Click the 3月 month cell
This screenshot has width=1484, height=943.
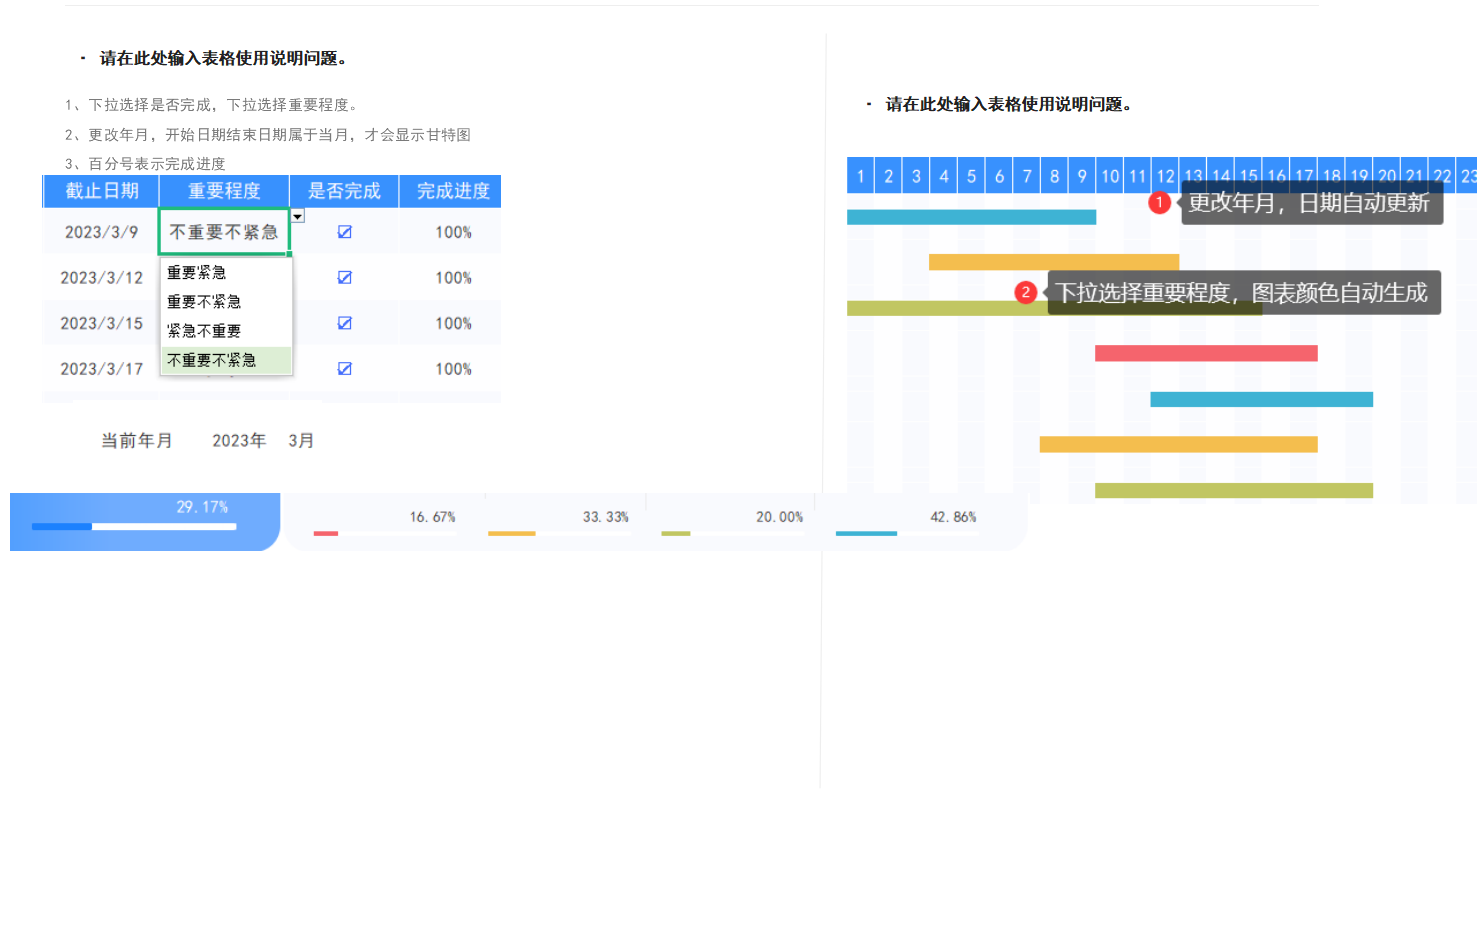click(x=301, y=441)
